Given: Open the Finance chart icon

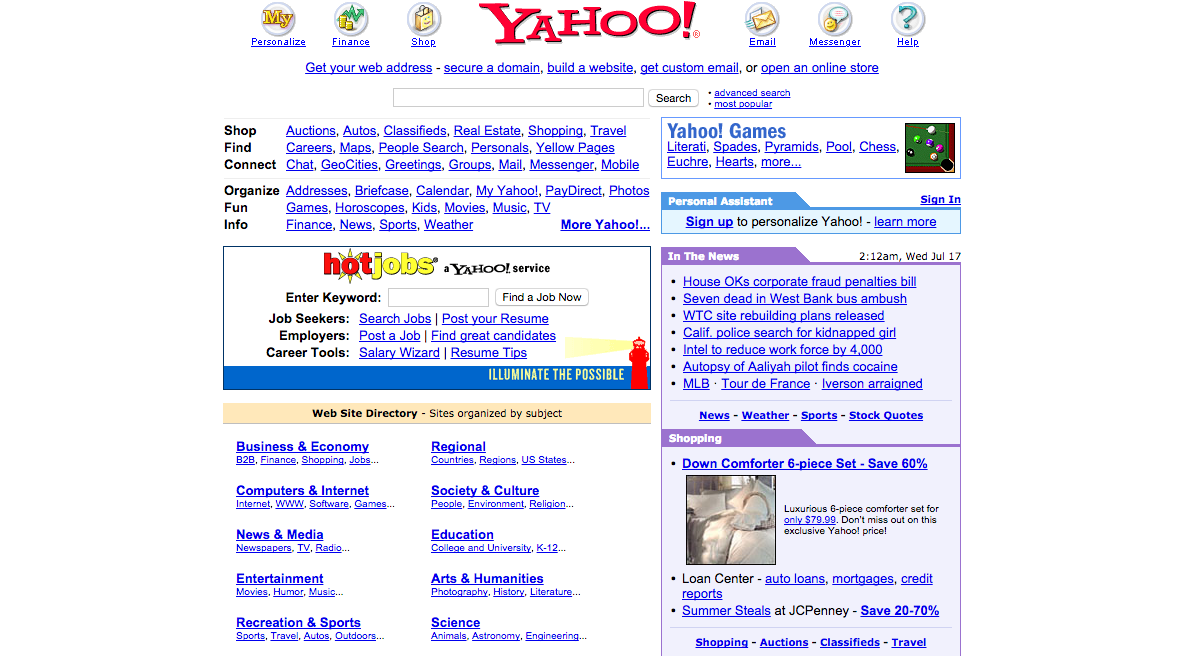Looking at the screenshot, I should click(x=351, y=19).
